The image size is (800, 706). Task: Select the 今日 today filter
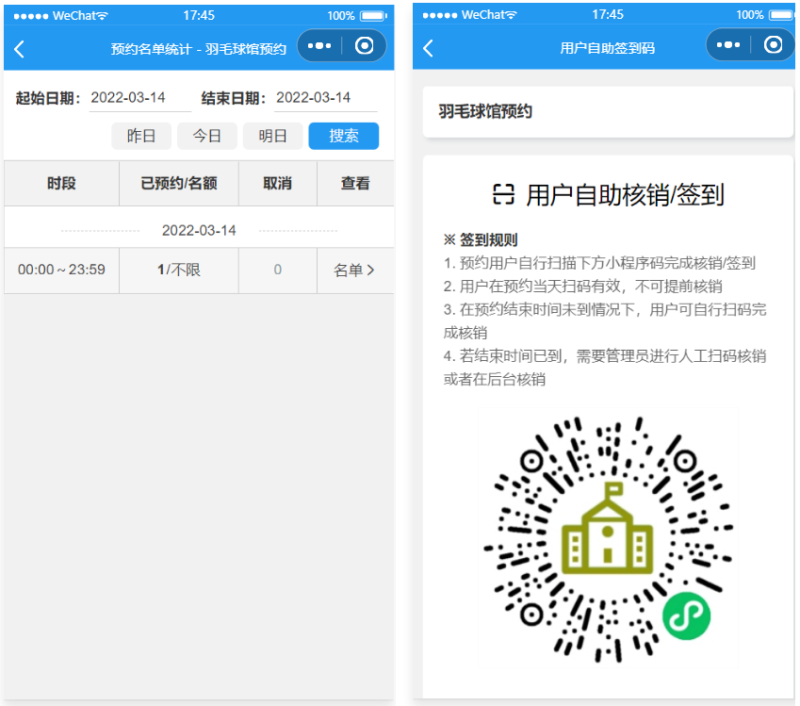click(x=207, y=135)
